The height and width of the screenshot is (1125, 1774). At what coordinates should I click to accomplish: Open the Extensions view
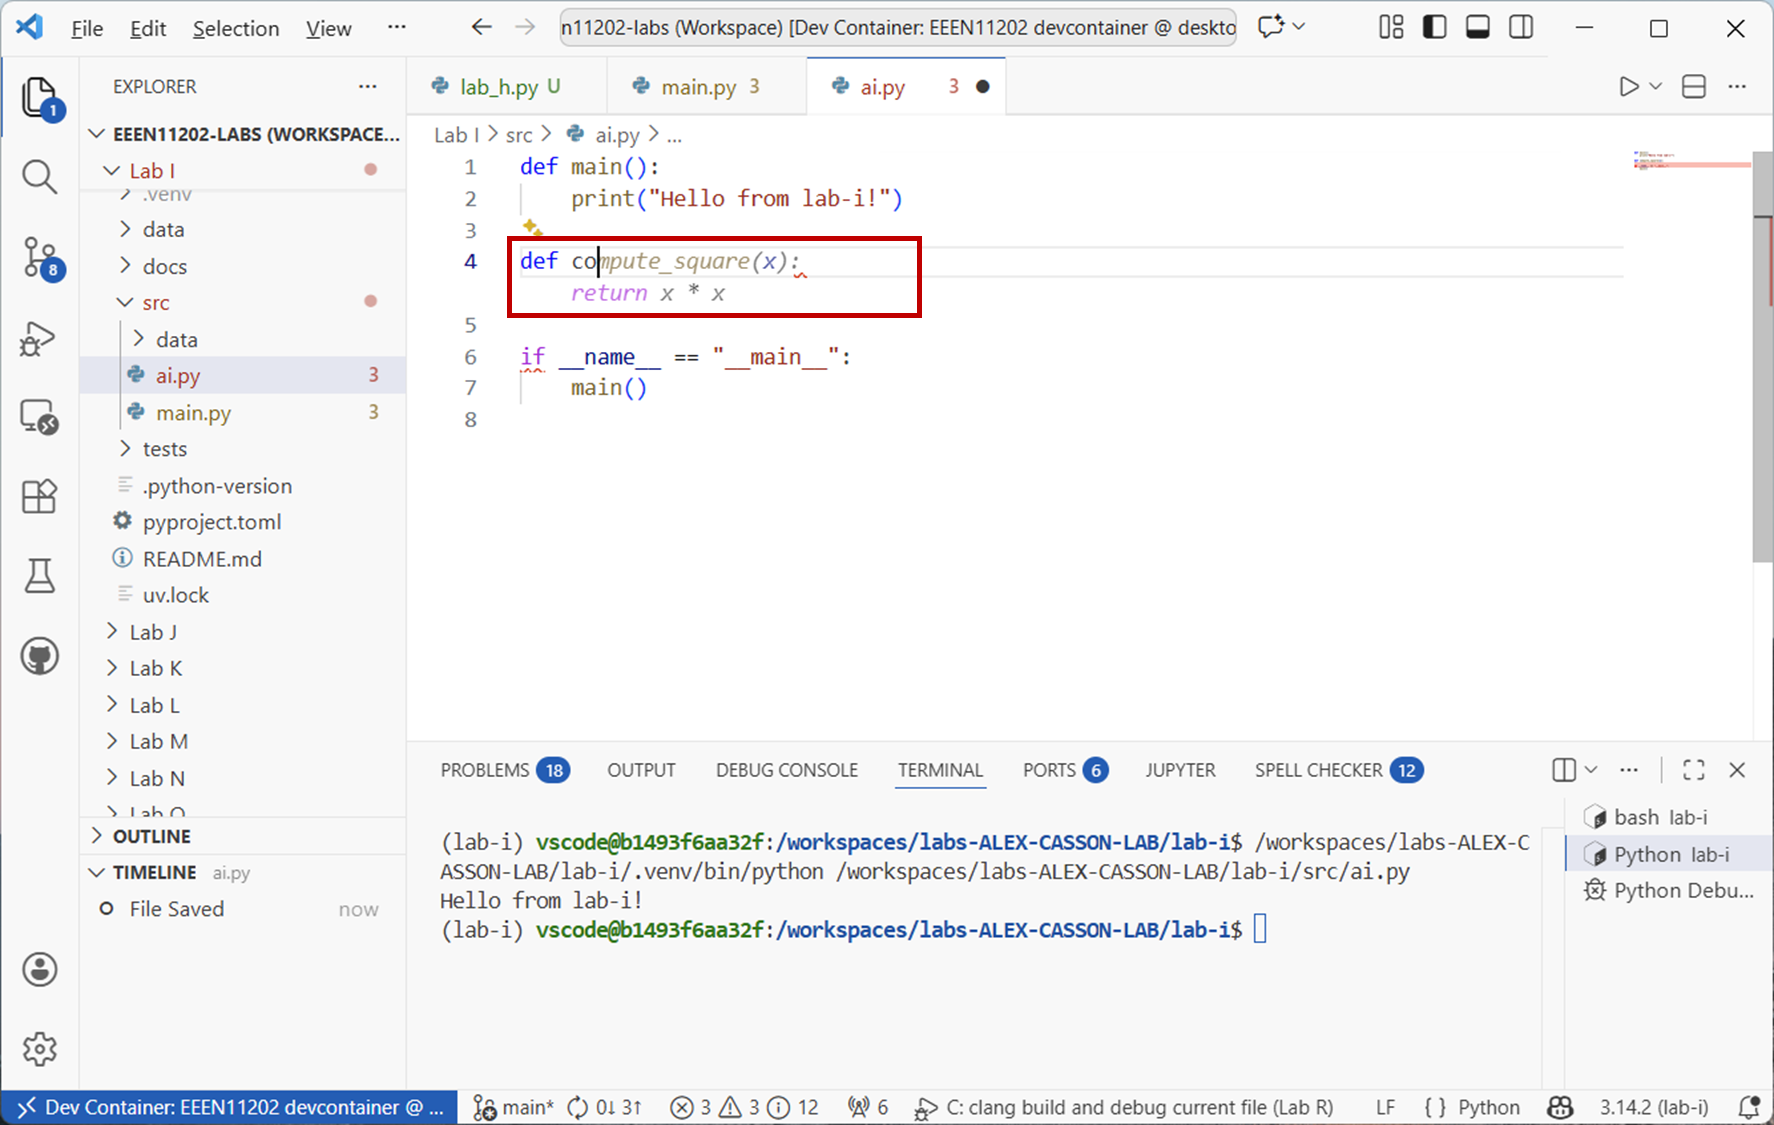39,496
